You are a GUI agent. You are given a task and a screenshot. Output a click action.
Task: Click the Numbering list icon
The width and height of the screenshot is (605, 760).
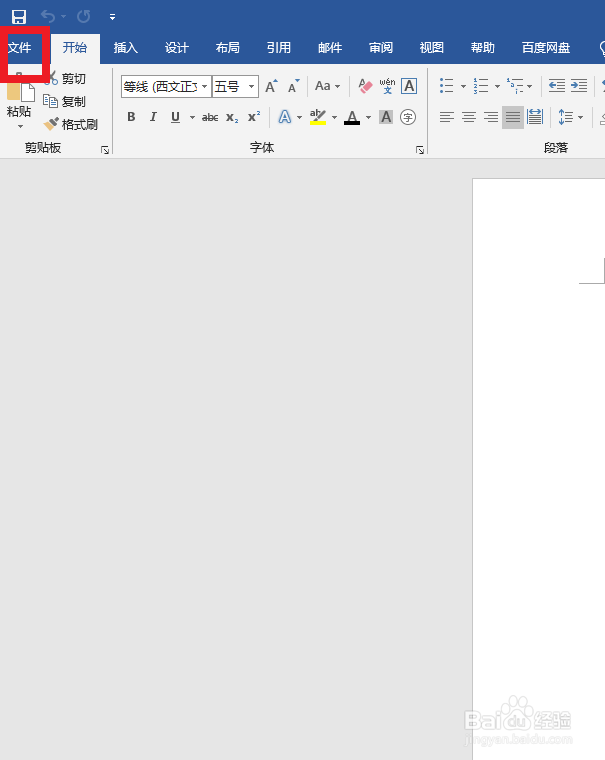(481, 86)
